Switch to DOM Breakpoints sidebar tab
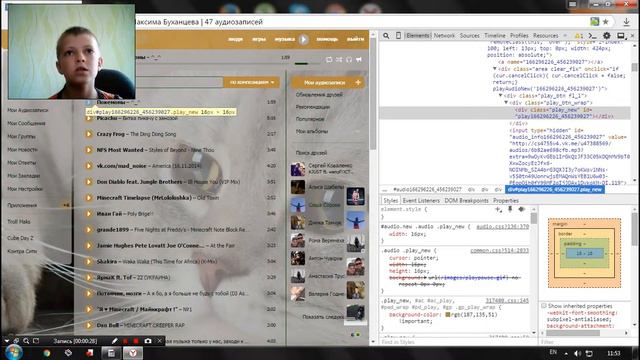The width and height of the screenshot is (640, 360). [467, 201]
